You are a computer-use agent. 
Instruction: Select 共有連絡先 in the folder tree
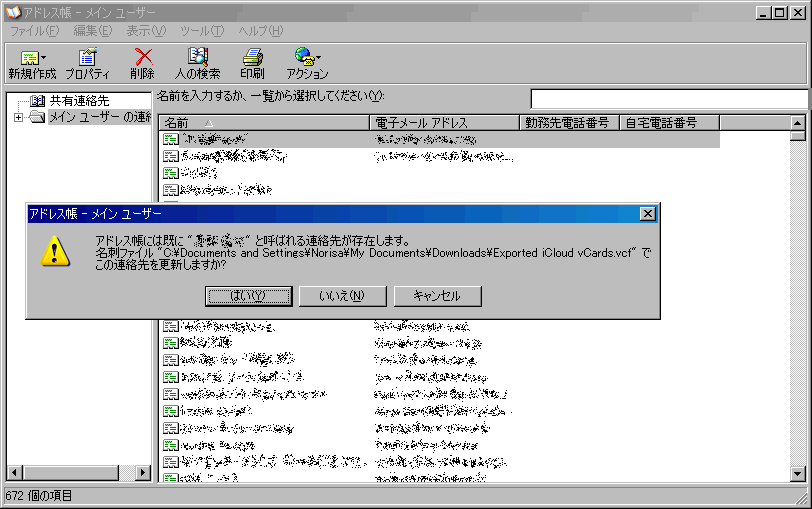(x=79, y=100)
